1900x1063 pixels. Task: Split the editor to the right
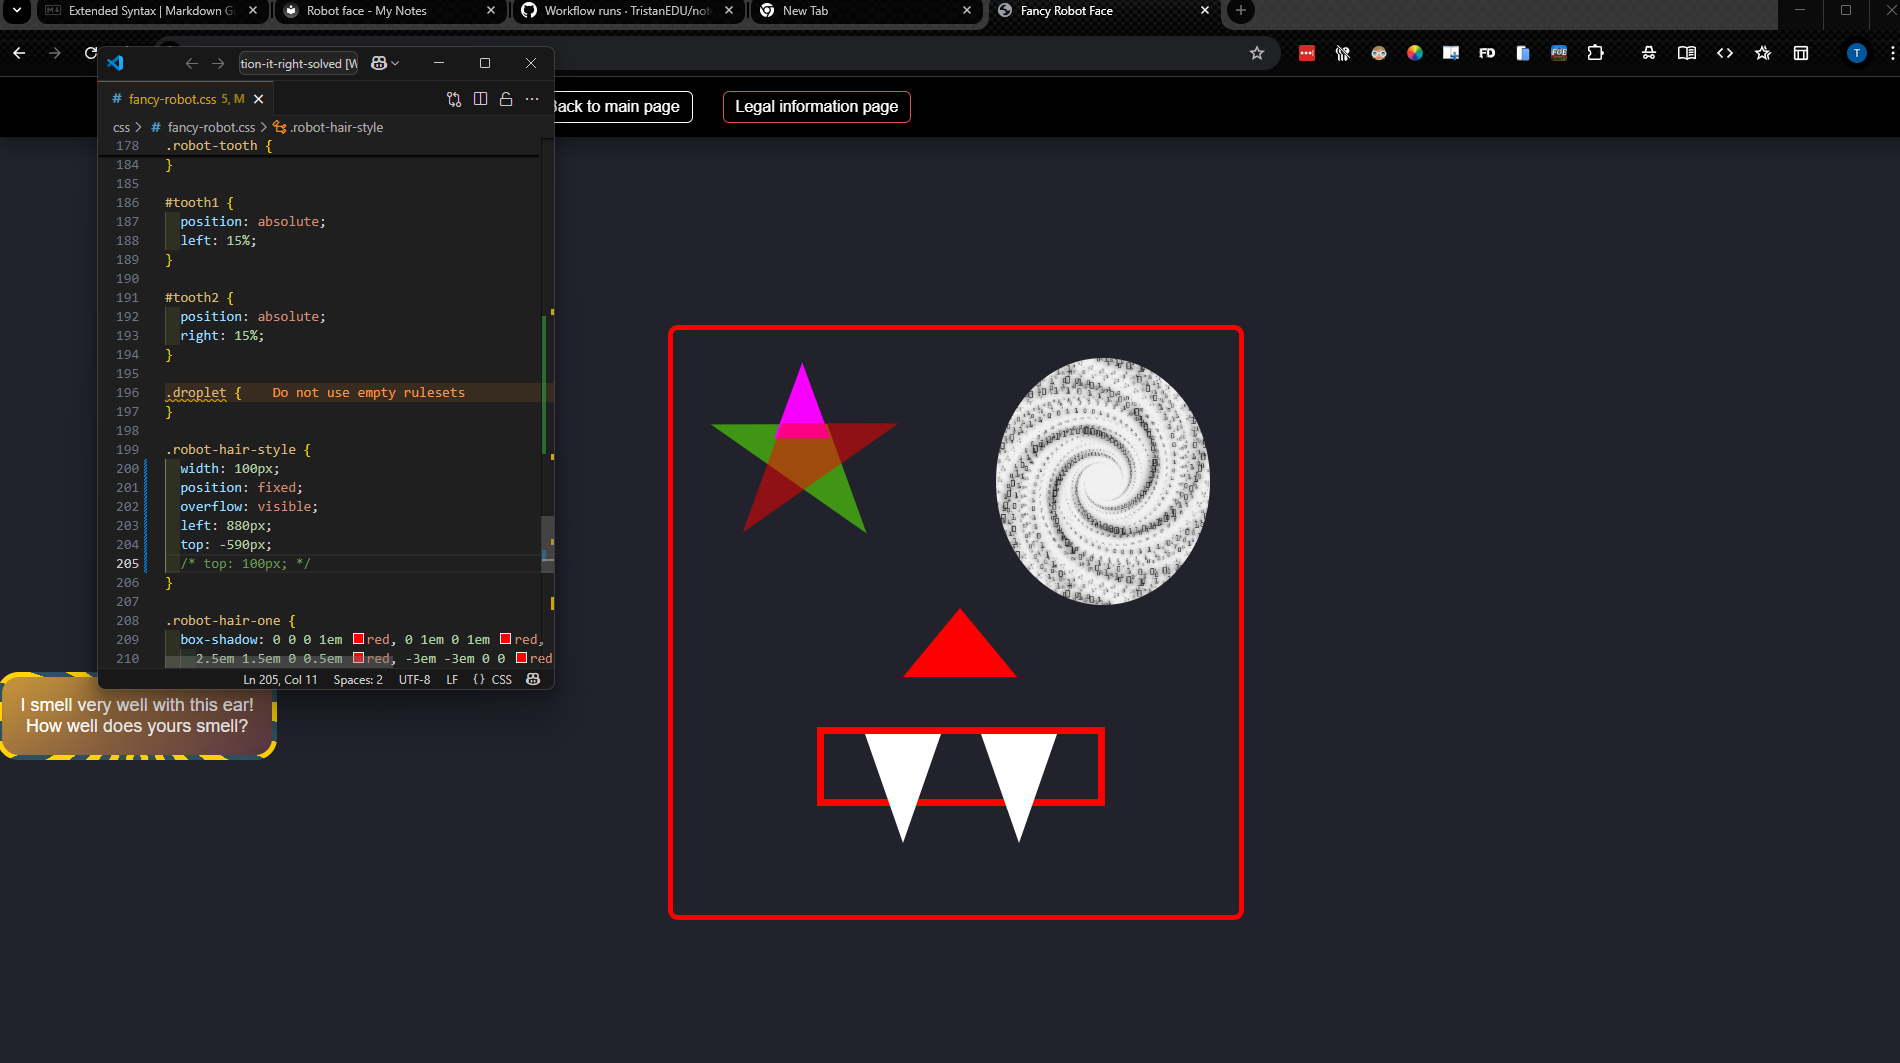coord(480,99)
